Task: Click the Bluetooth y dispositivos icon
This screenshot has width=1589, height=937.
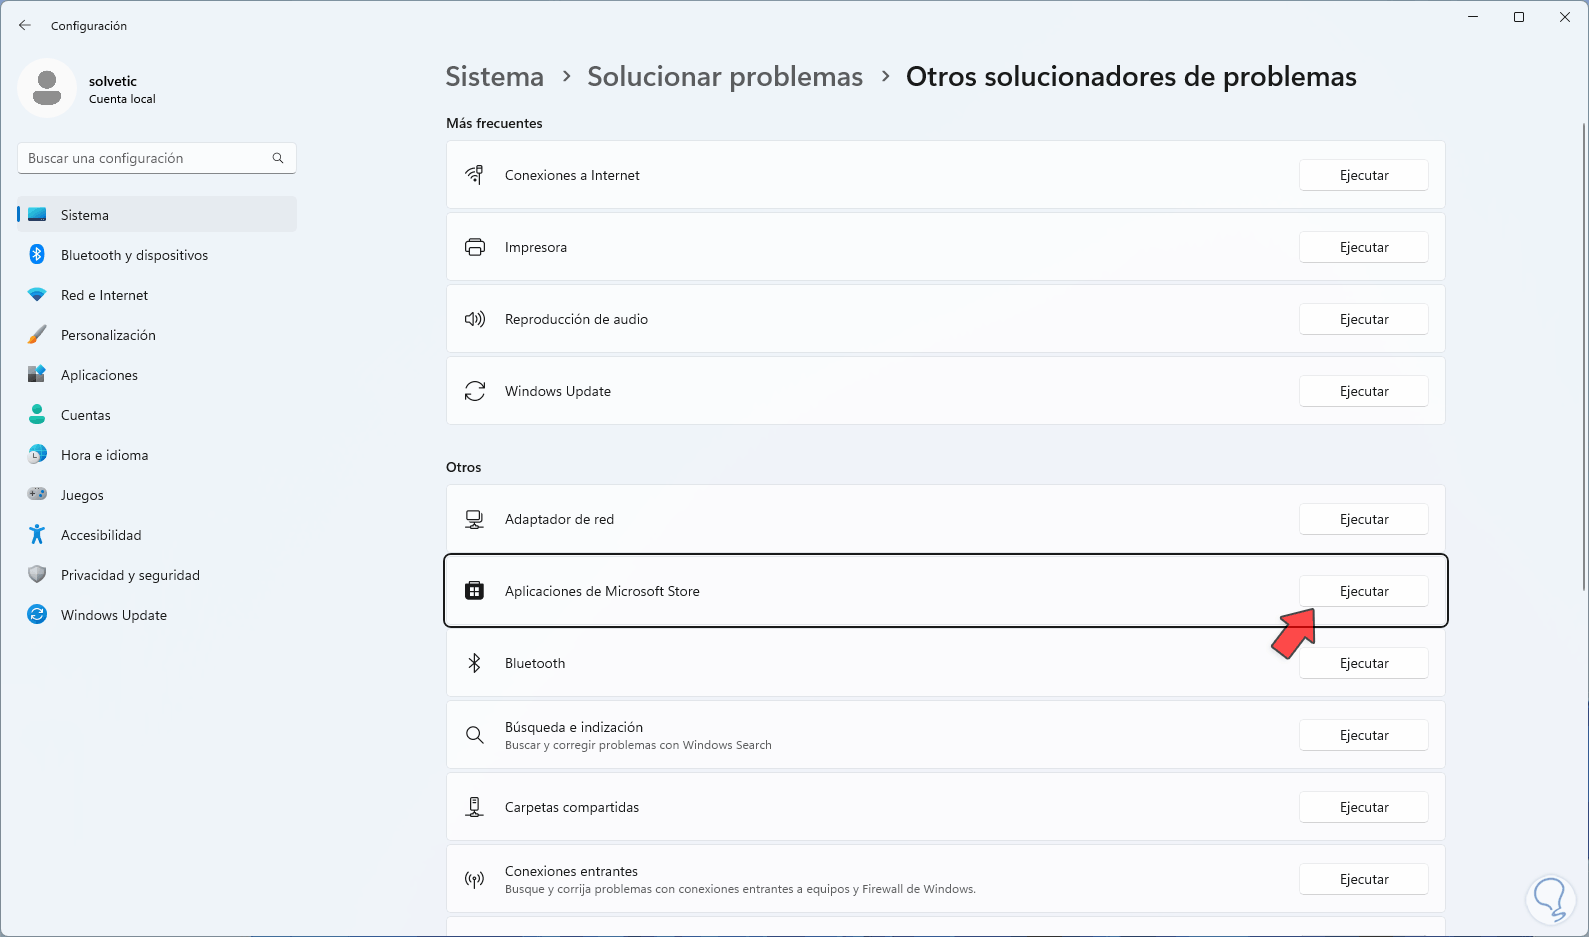Action: coord(37,255)
